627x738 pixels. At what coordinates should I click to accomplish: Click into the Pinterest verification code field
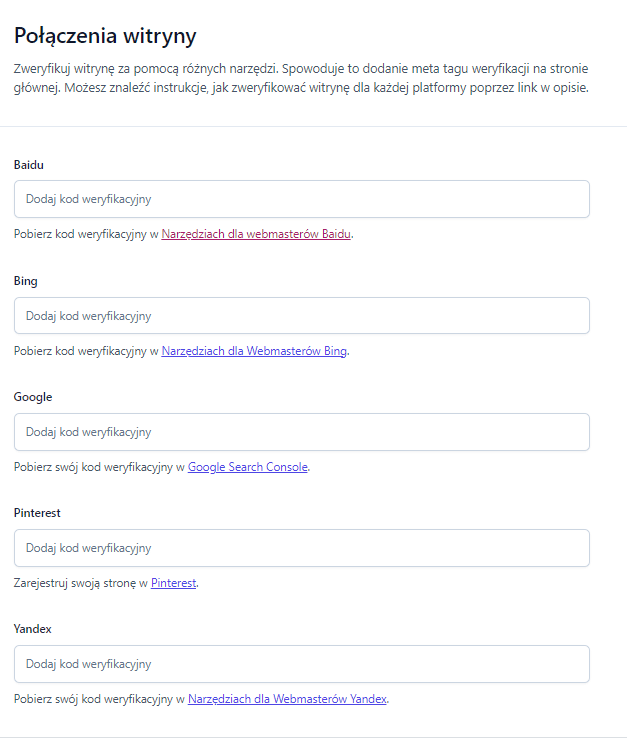click(x=302, y=548)
